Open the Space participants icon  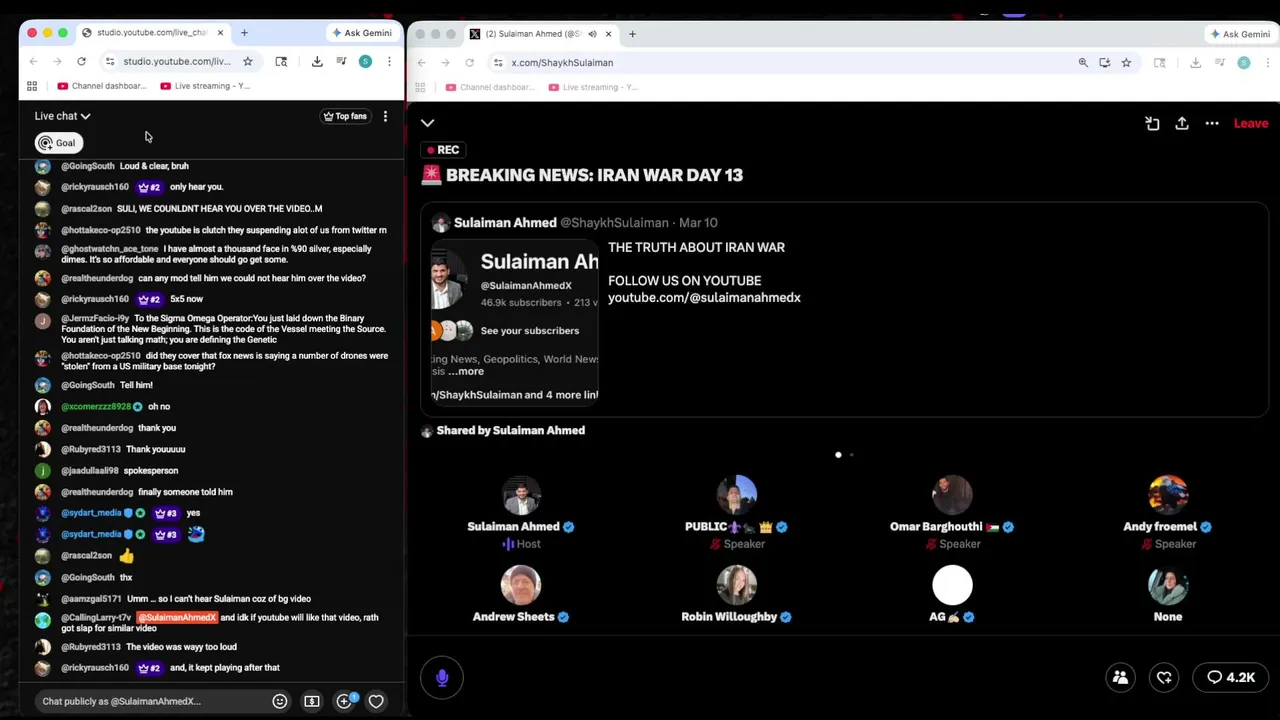(x=1120, y=677)
